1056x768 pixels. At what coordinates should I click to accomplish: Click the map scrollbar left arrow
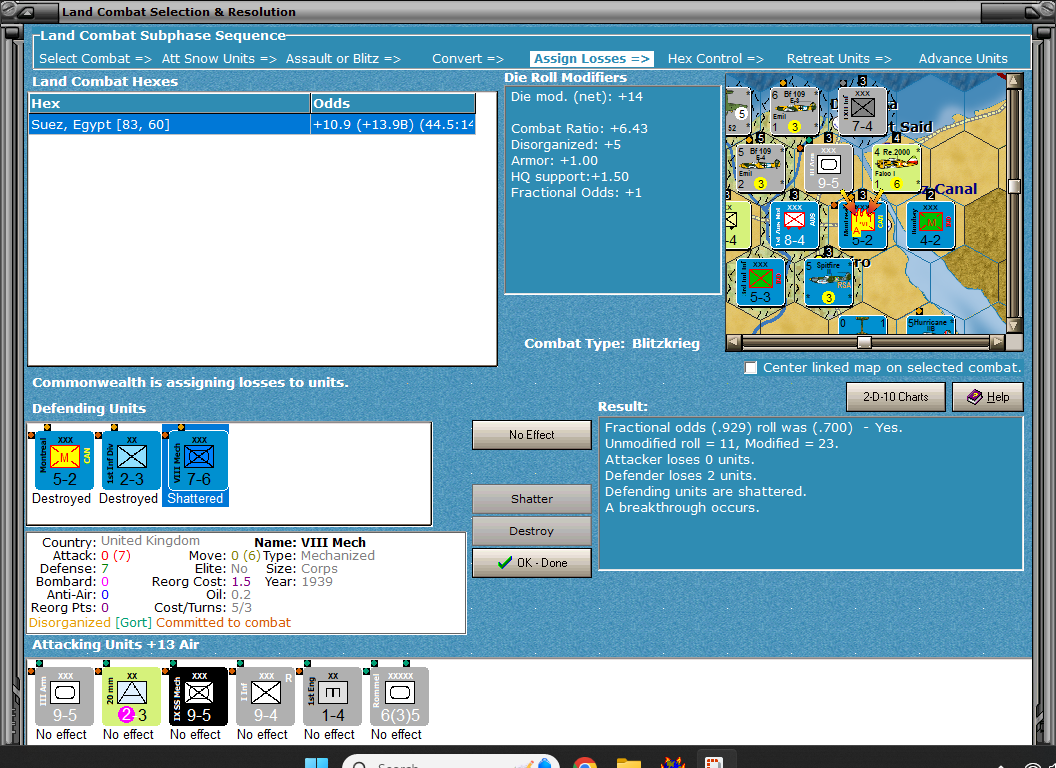(734, 342)
